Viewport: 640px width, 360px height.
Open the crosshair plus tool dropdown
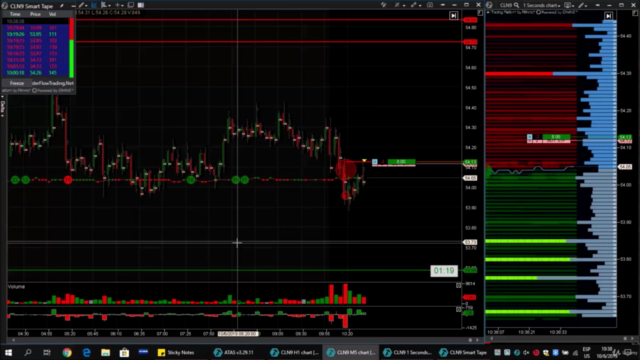pyautogui.click(x=119, y=5)
